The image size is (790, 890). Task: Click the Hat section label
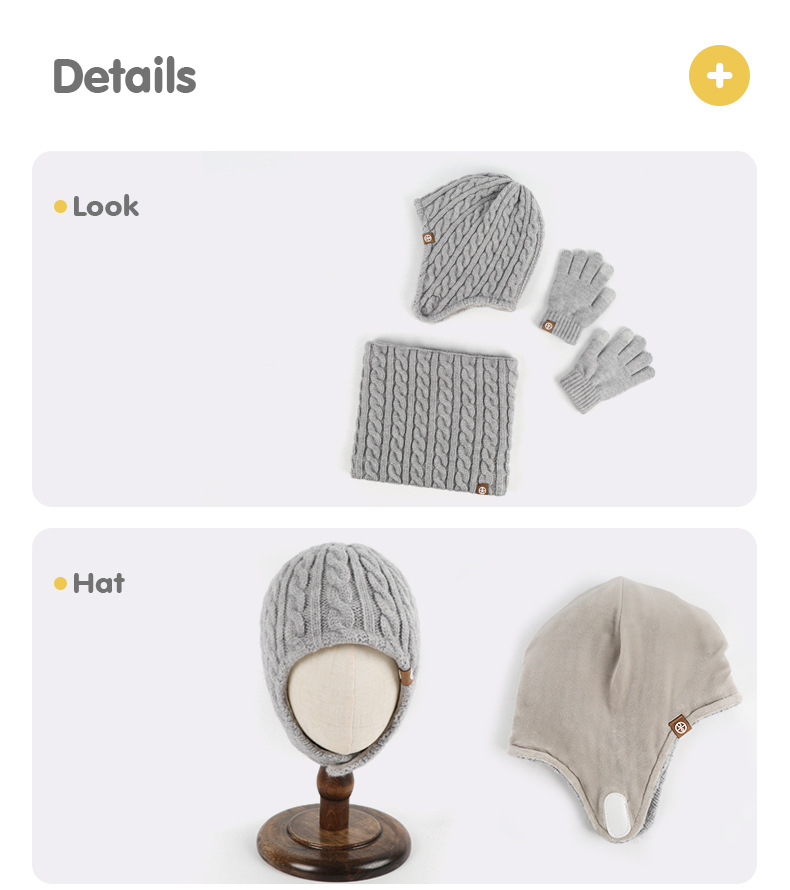(x=99, y=583)
